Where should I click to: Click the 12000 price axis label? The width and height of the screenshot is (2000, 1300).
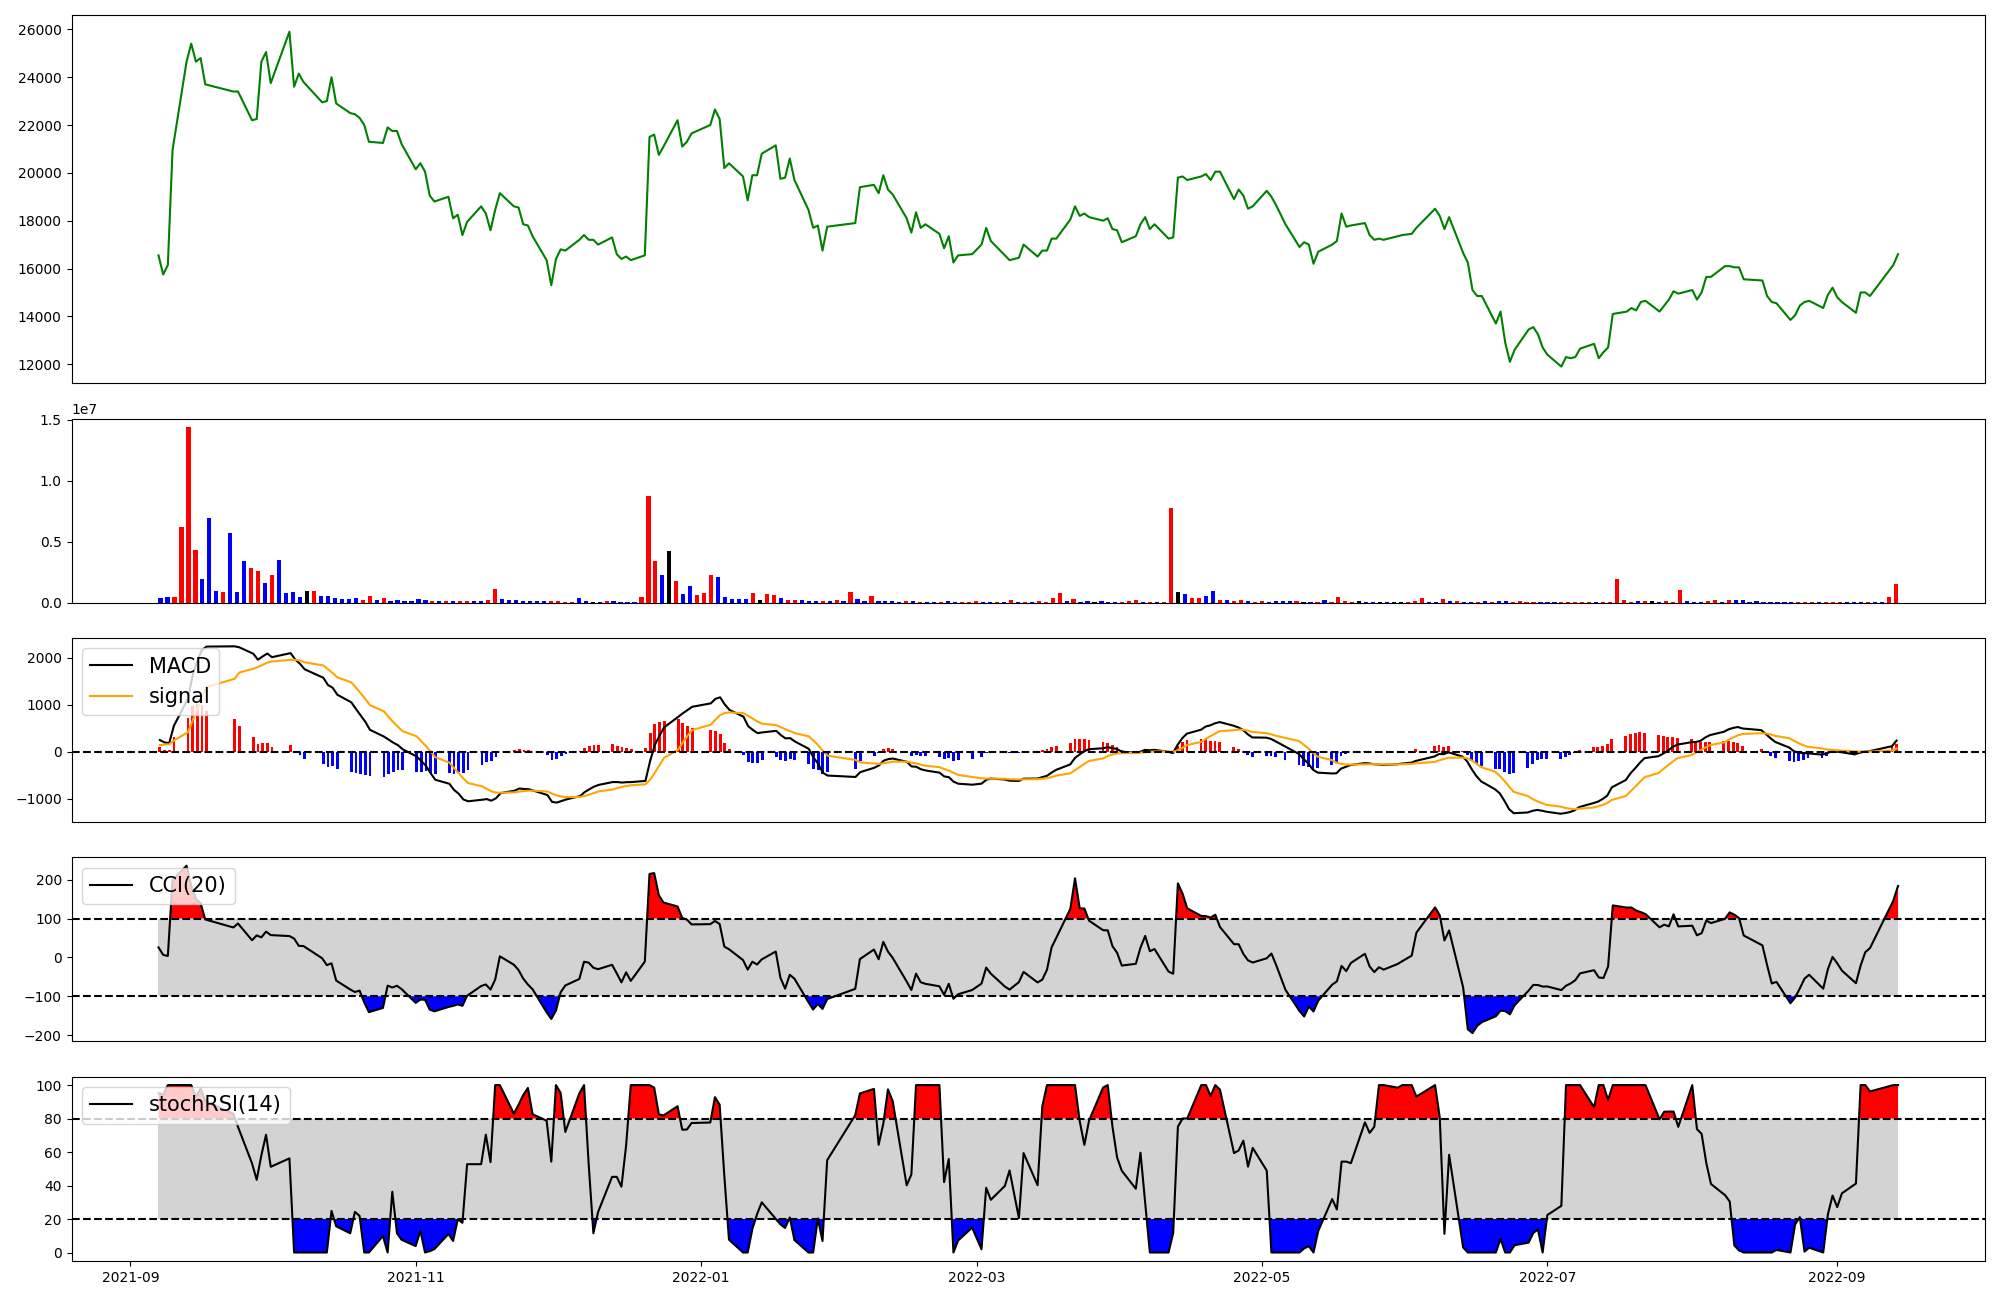click(40, 365)
